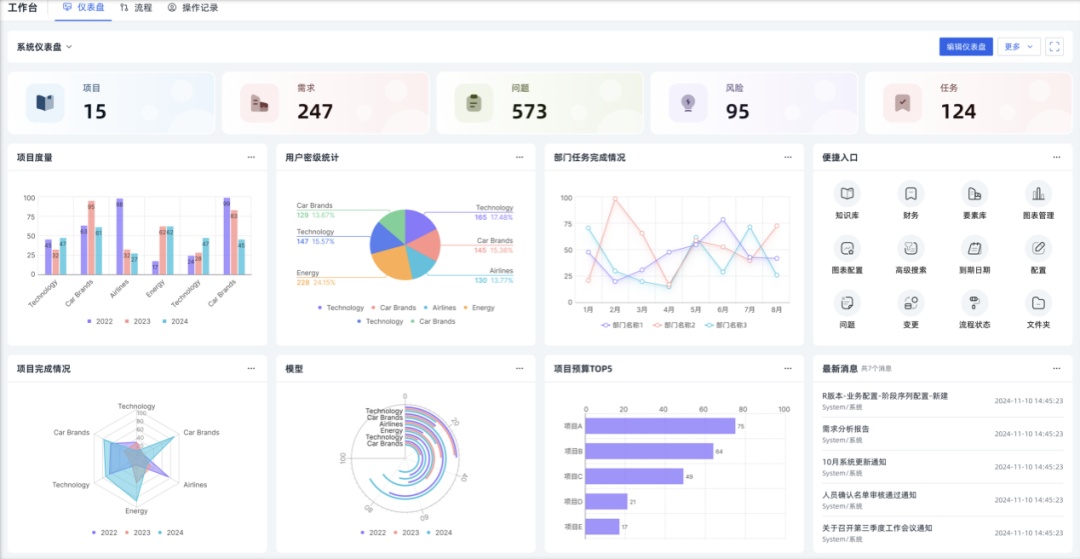Open the 高级搜索 shortcut icon
Screen dimensions: 1080x559
point(911,248)
